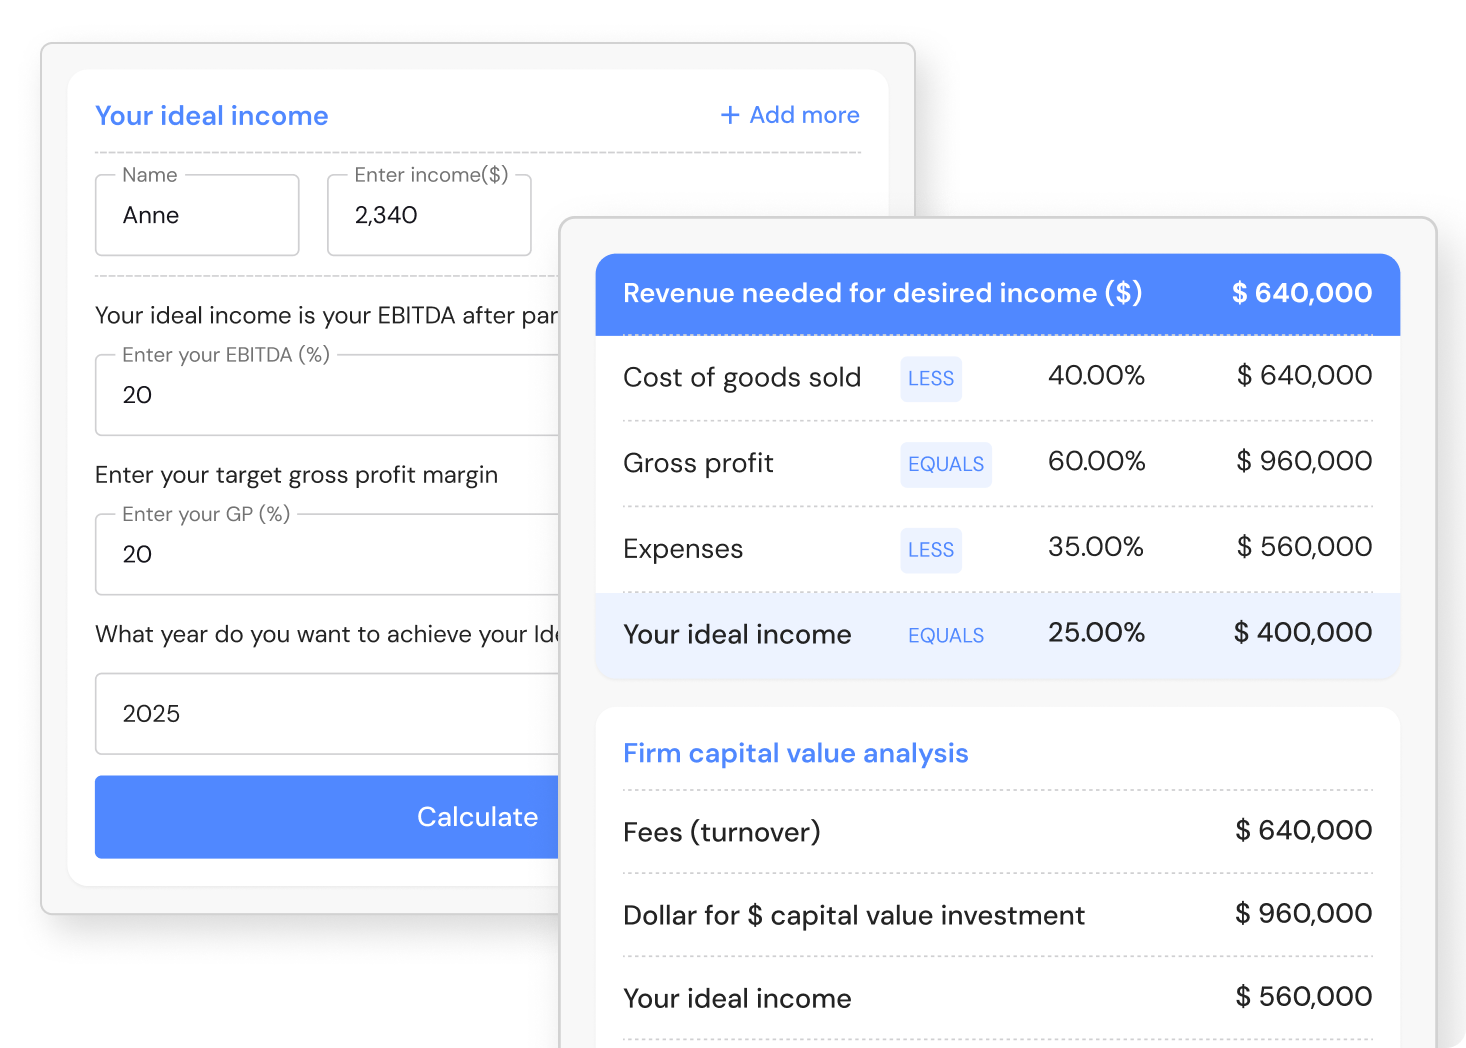The width and height of the screenshot is (1466, 1048).
Task: Click LESS badge in Cost of goods sold row
Action: (930, 379)
